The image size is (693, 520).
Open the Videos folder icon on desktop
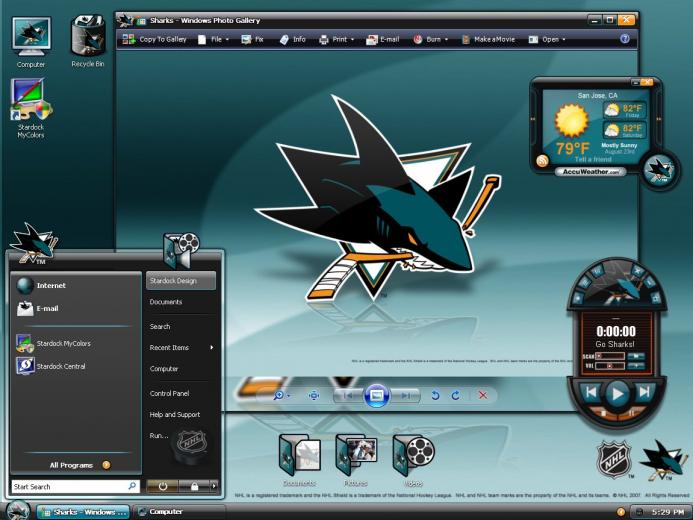click(413, 460)
